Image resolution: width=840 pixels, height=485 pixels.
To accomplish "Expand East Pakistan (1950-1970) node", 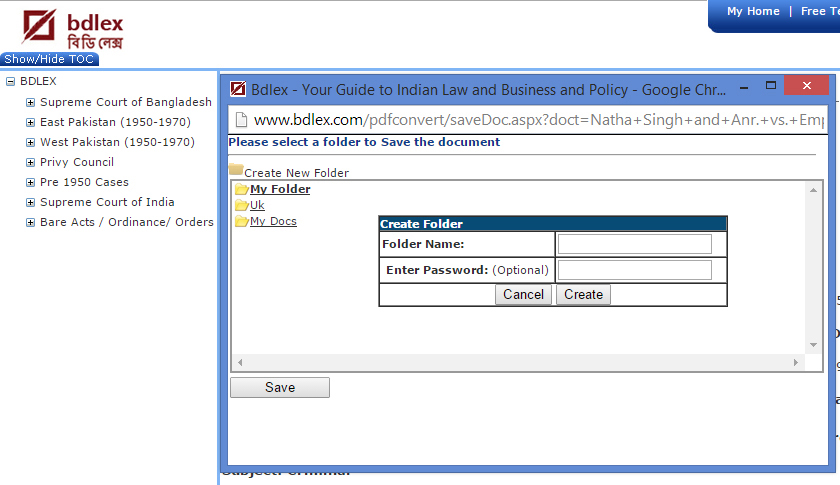I will (x=31, y=122).
